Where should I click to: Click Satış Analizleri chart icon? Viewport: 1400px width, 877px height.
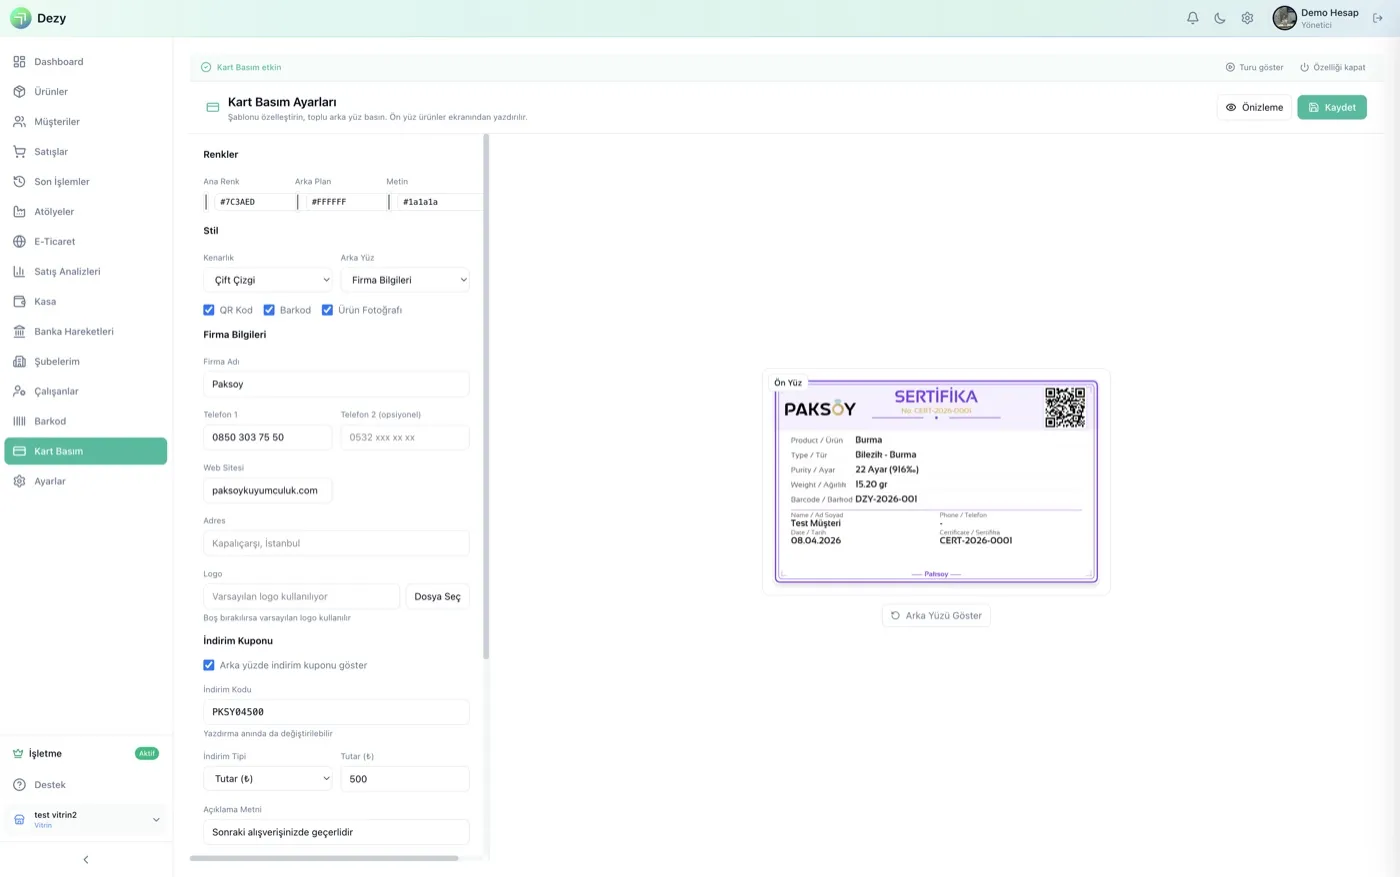(x=19, y=272)
